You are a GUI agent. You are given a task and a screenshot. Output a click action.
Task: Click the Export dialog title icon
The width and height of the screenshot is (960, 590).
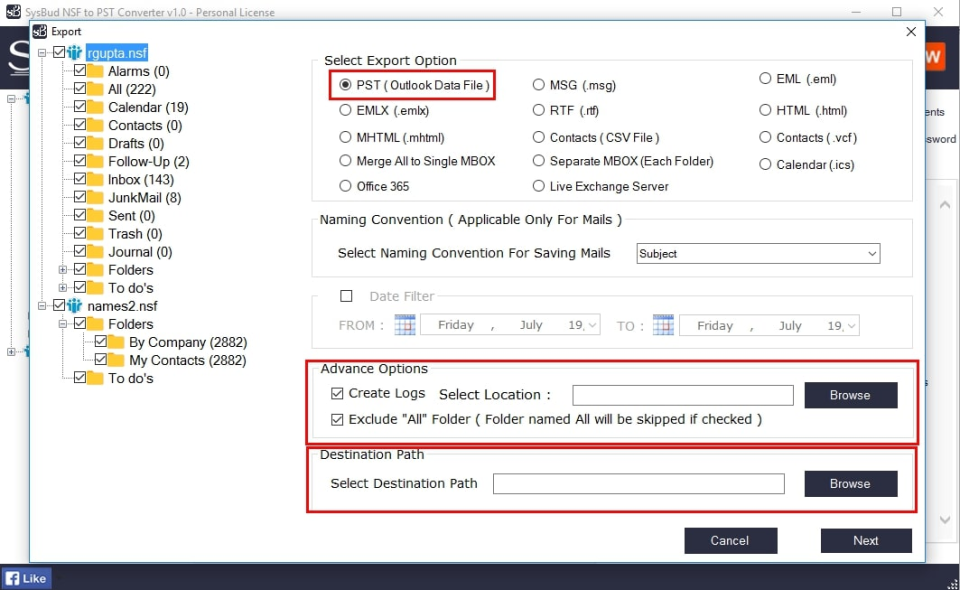tap(40, 31)
